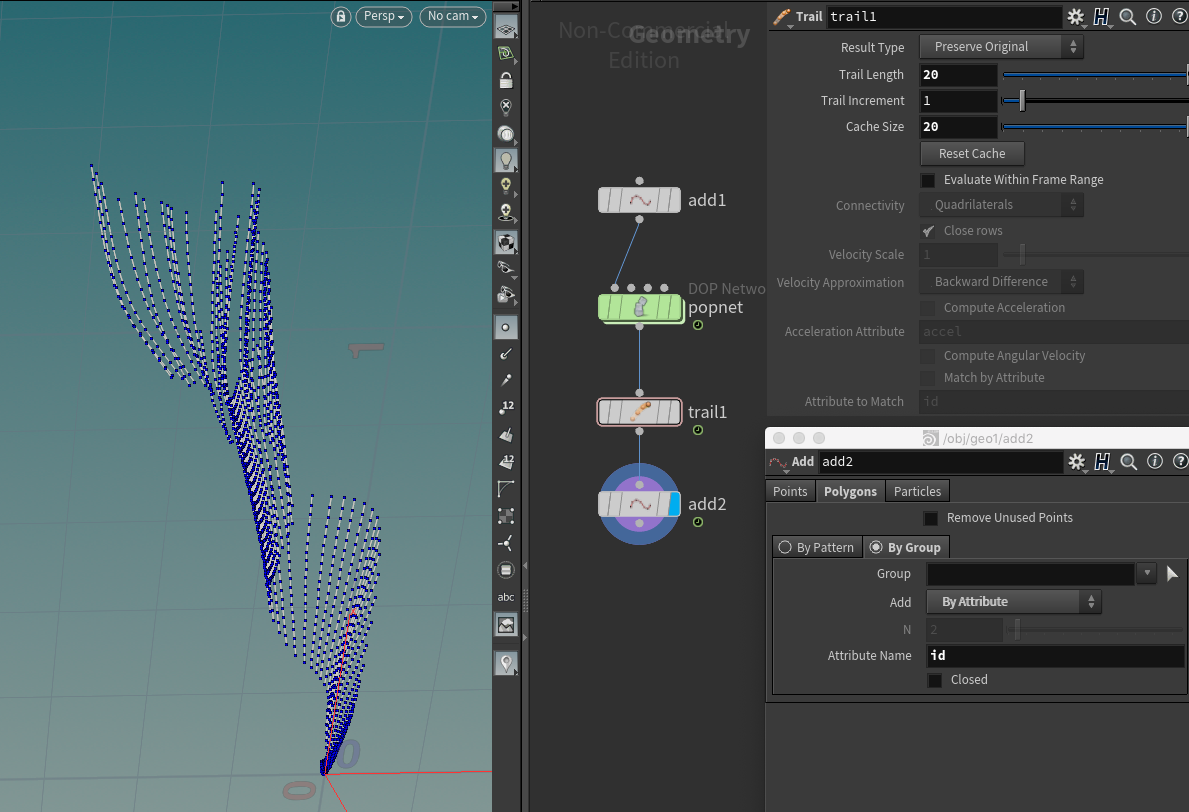1189x812 pixels.
Task: Toggle Remove Unused Points checkbox
Action: pyautogui.click(x=931, y=518)
